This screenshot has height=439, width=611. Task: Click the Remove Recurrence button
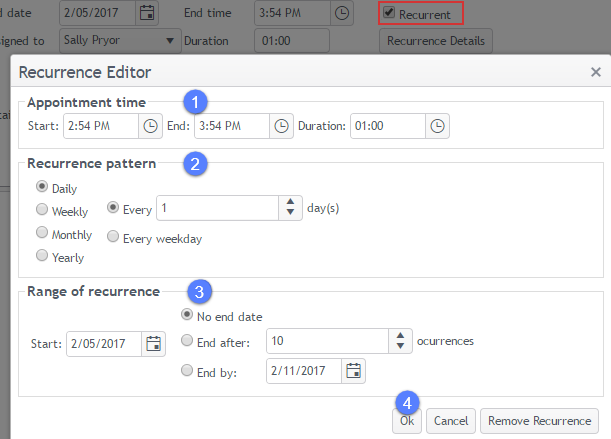tap(540, 421)
